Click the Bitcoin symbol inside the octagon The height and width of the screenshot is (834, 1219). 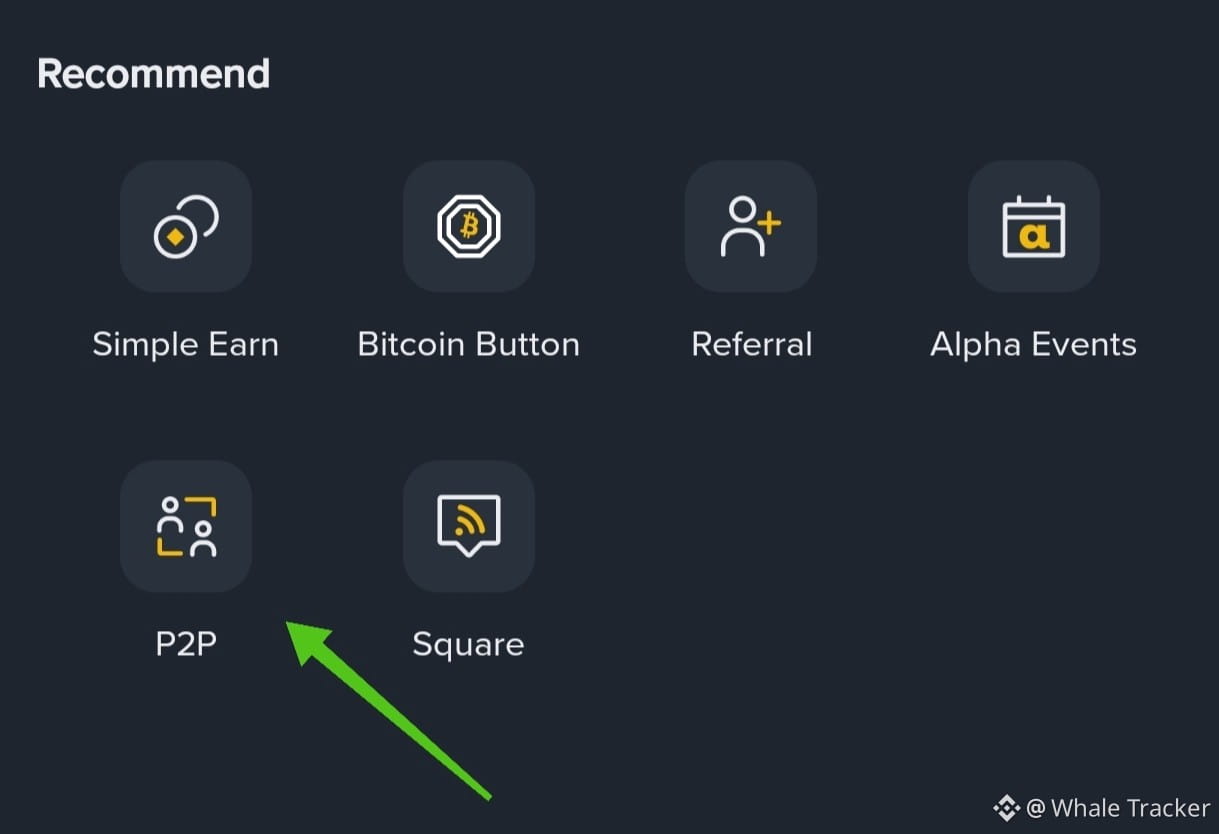[x=469, y=227]
